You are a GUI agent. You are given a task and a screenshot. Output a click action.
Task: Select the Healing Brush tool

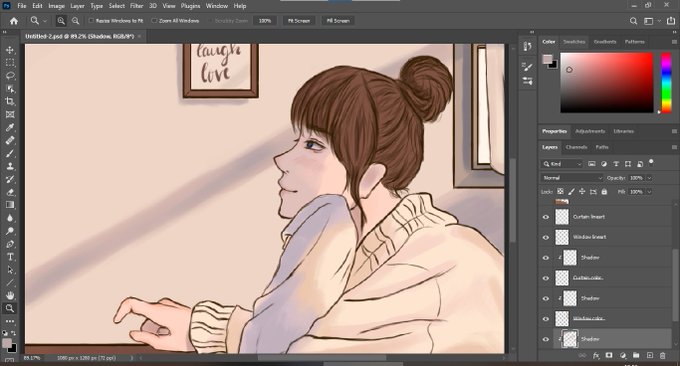point(10,141)
